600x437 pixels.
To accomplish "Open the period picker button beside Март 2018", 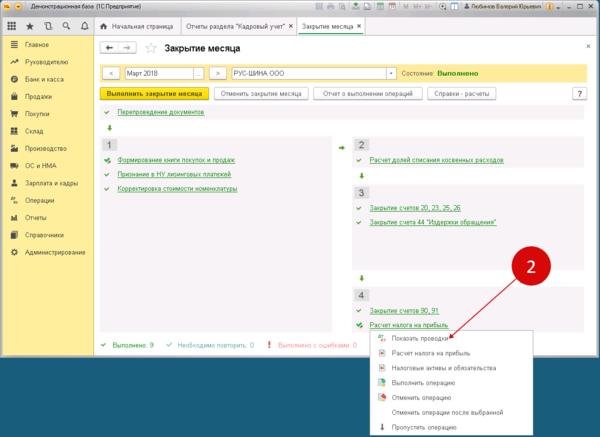I will click(200, 73).
